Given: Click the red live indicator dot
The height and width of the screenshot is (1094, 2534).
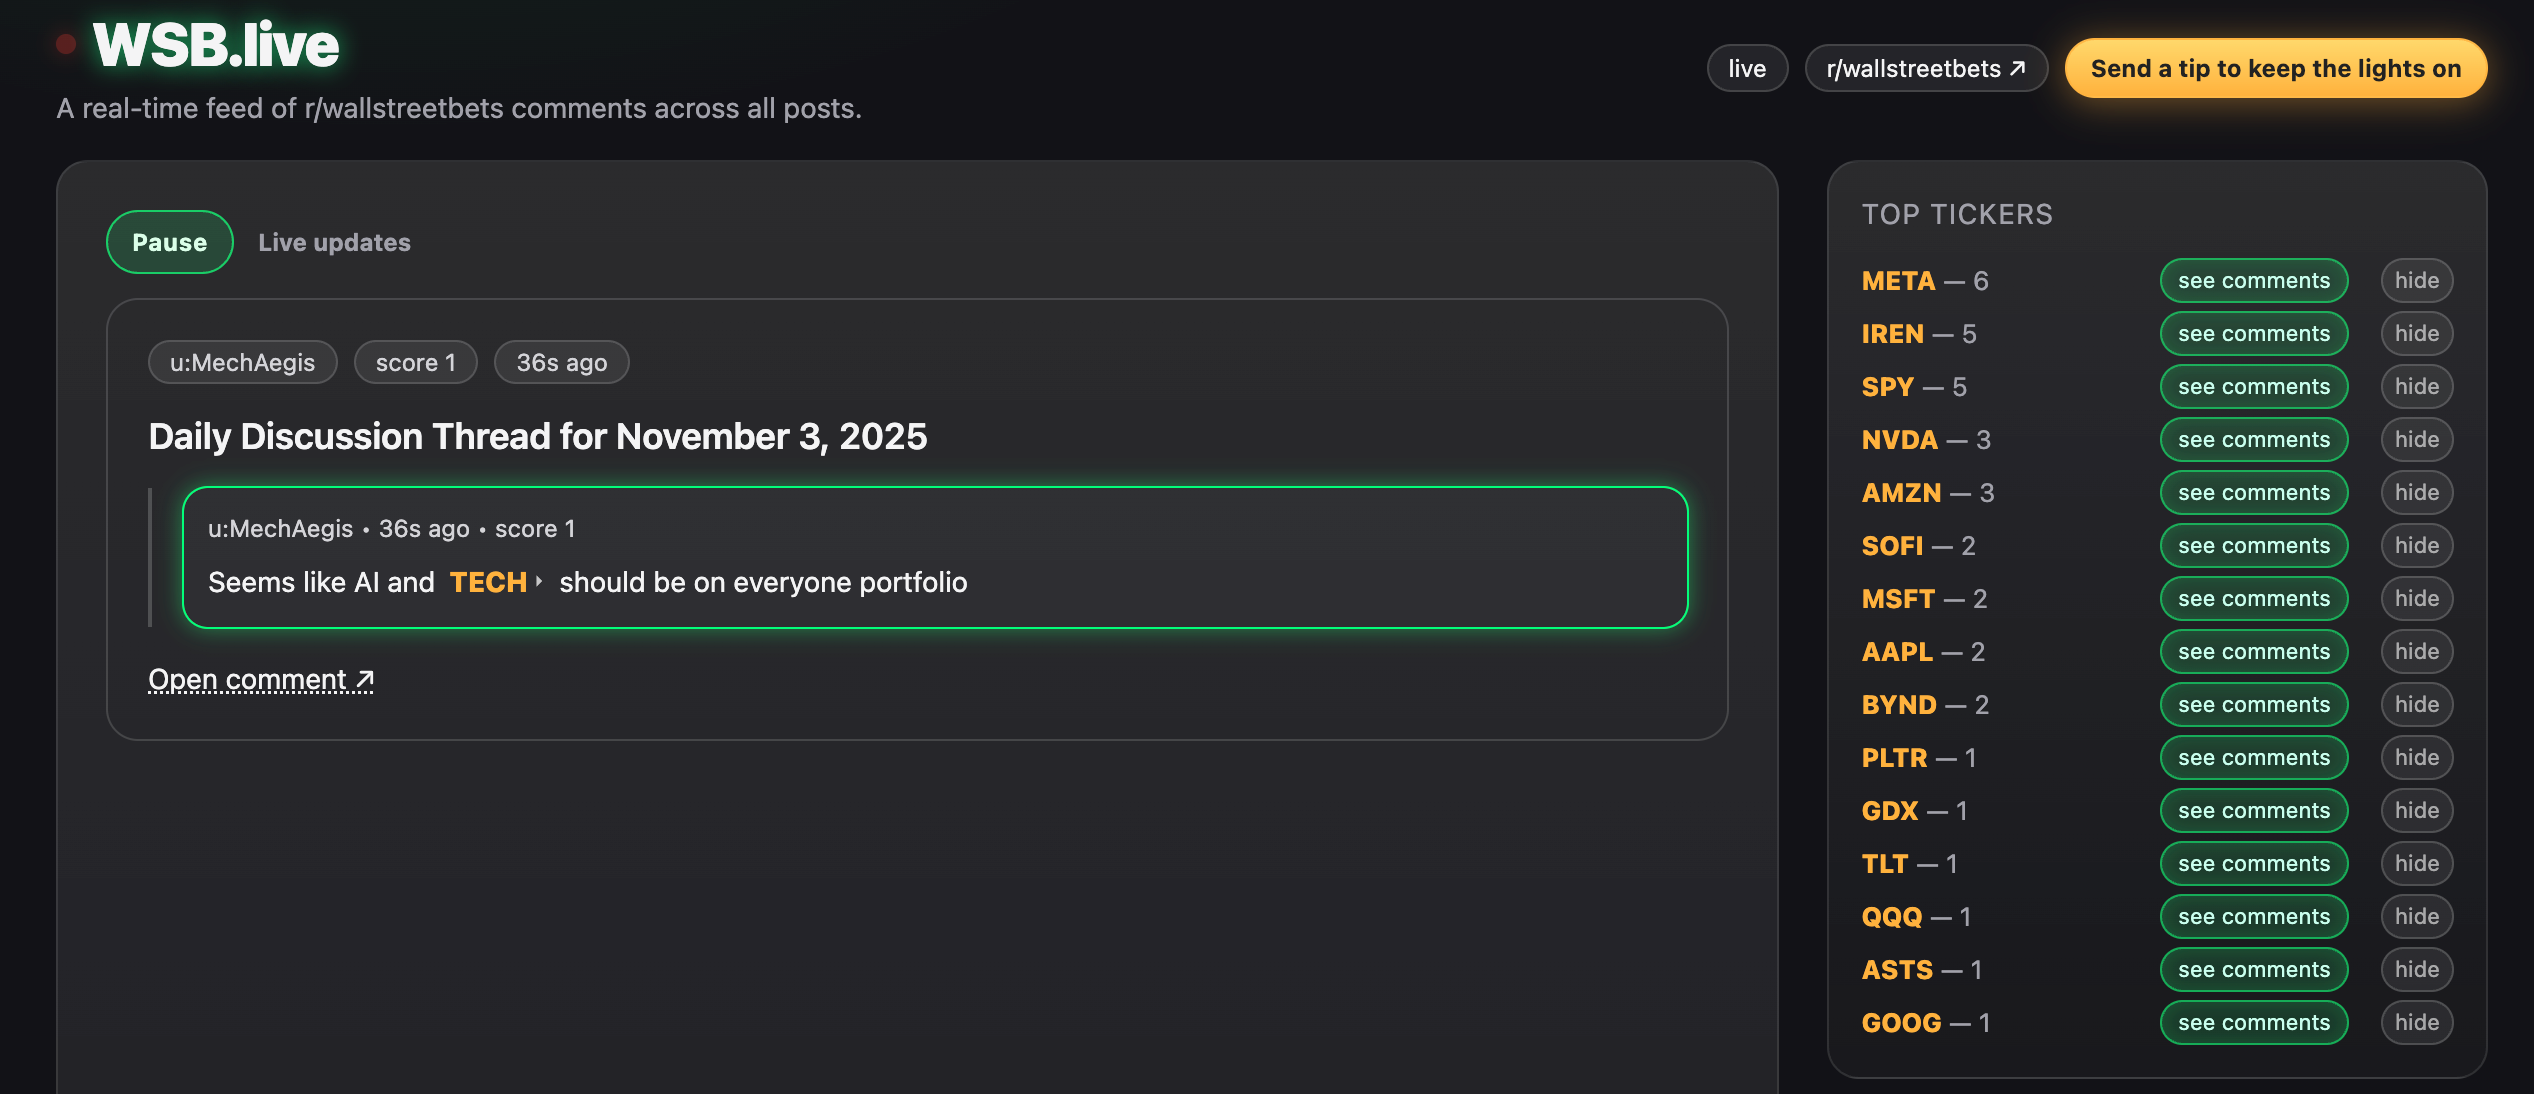Looking at the screenshot, I should [66, 44].
